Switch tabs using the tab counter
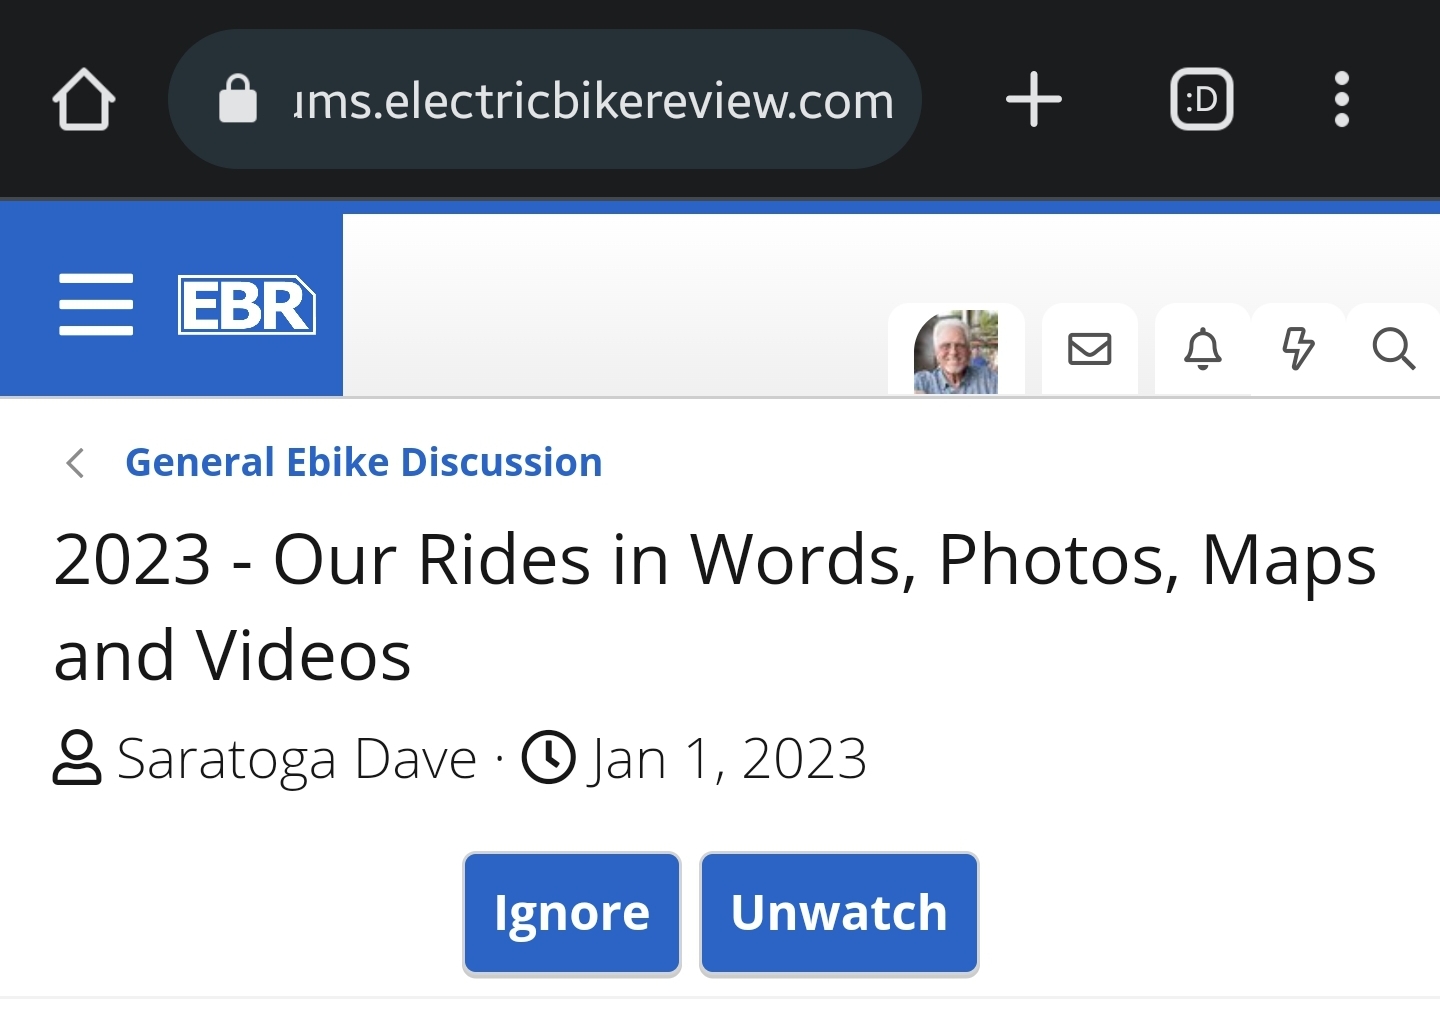Screen dimensions: 1440x1026 1201,99
